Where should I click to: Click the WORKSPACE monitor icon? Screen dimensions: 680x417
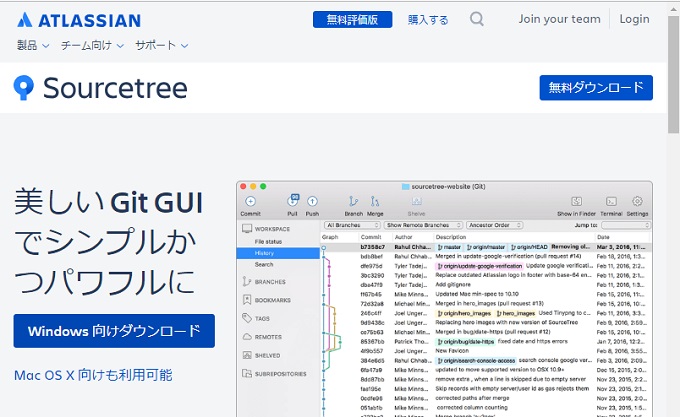pos(247,228)
